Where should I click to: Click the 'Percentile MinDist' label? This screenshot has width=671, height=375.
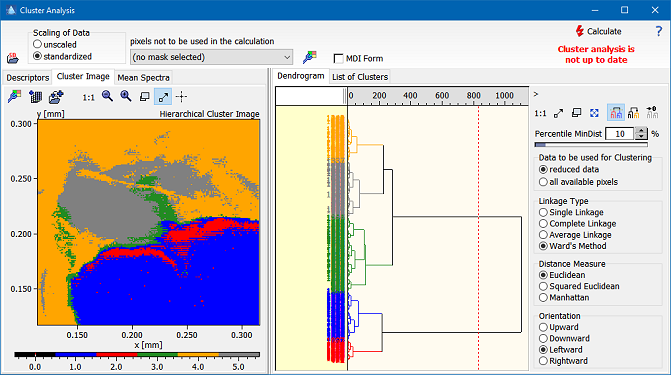pyautogui.click(x=568, y=134)
